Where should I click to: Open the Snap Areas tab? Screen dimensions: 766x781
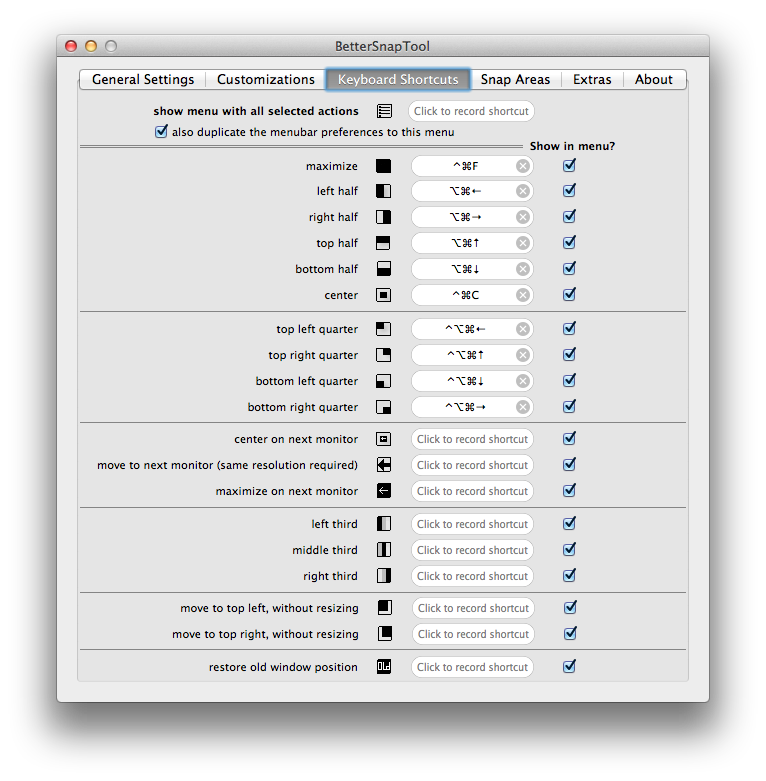pos(515,80)
